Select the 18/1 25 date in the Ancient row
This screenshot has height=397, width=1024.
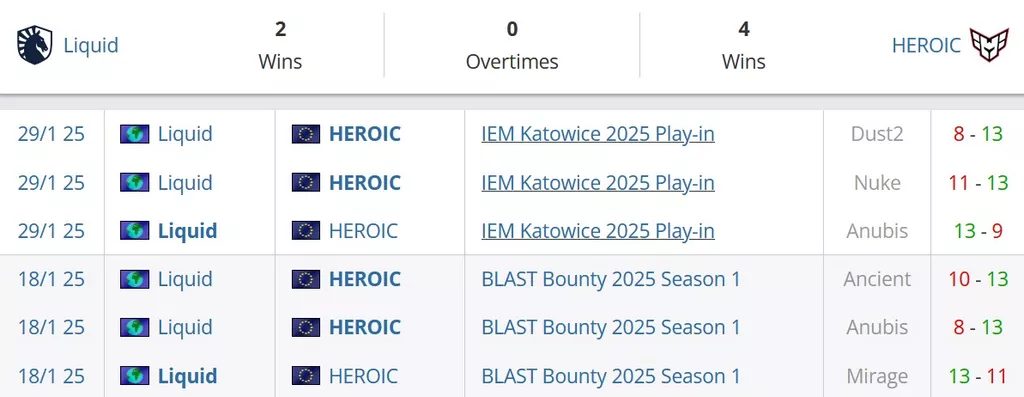(51, 279)
